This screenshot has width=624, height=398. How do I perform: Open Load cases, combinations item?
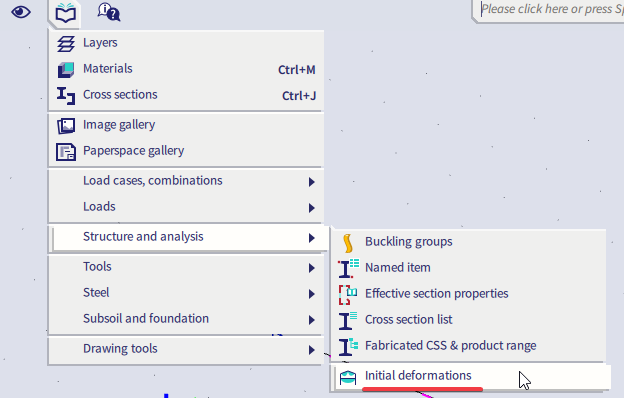click(x=186, y=181)
